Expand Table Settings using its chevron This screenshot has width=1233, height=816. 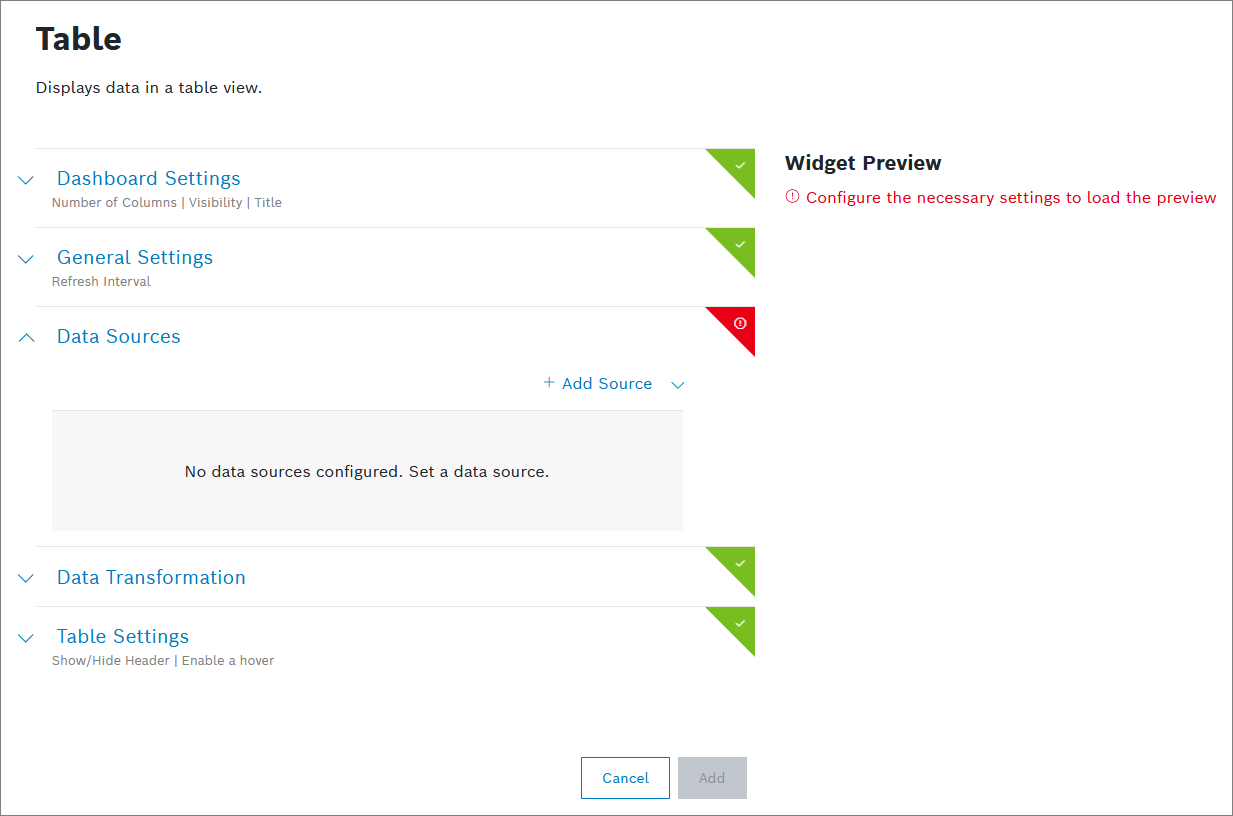(26, 638)
